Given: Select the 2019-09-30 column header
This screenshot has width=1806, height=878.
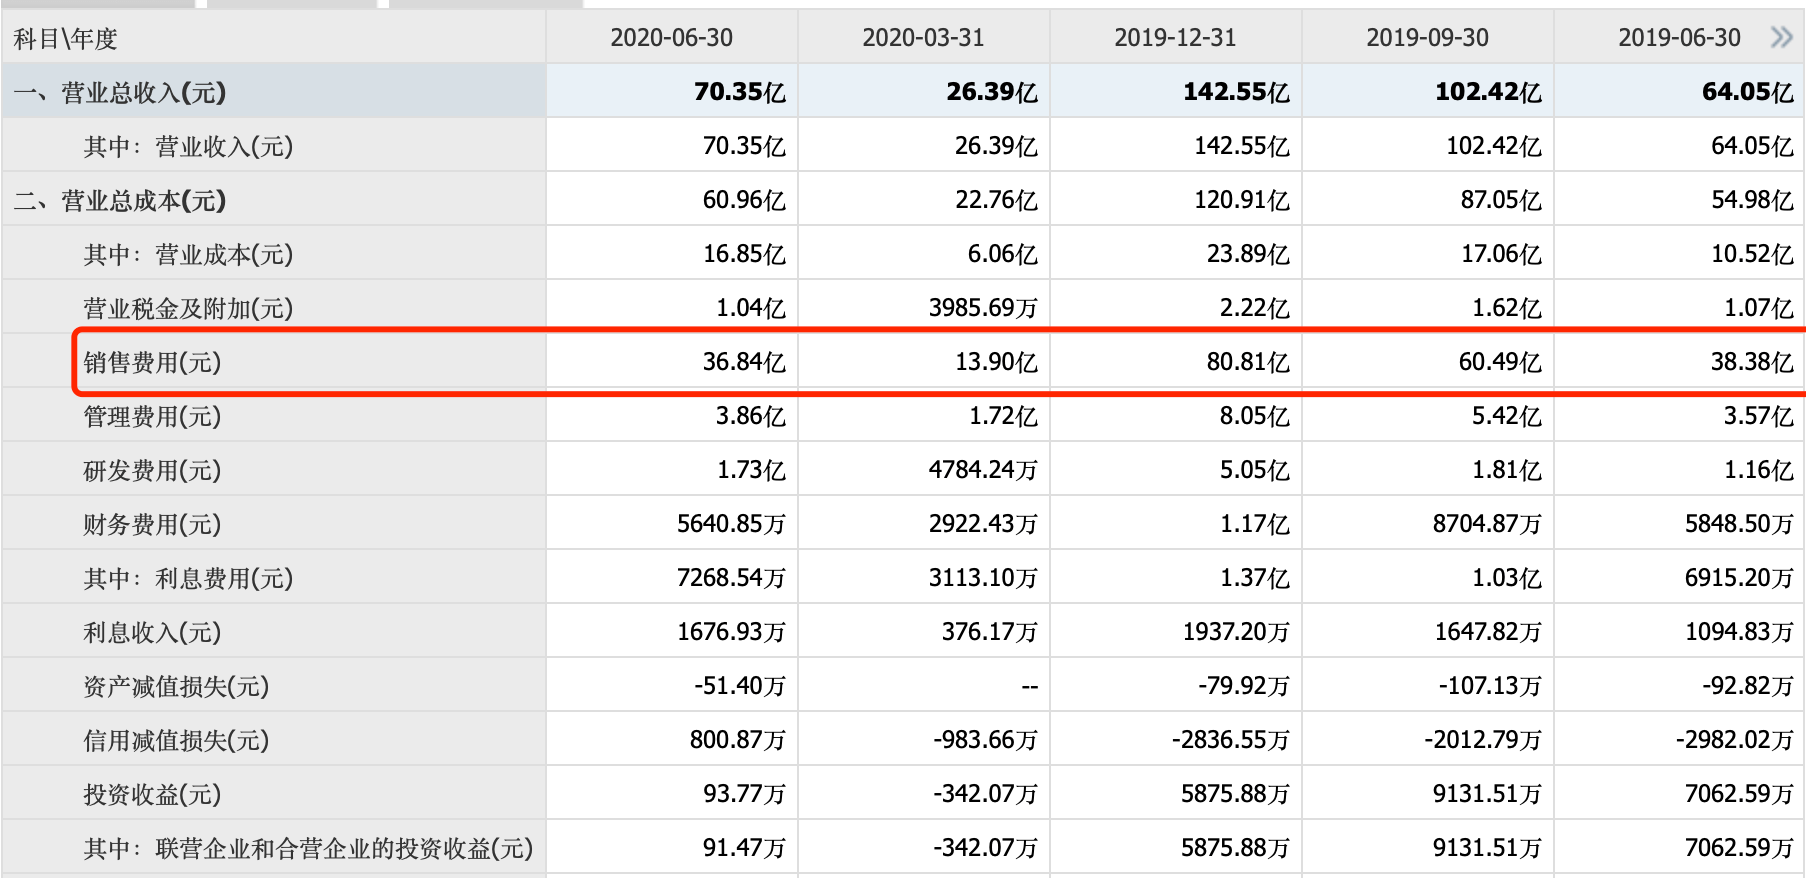Looking at the screenshot, I should (1428, 38).
